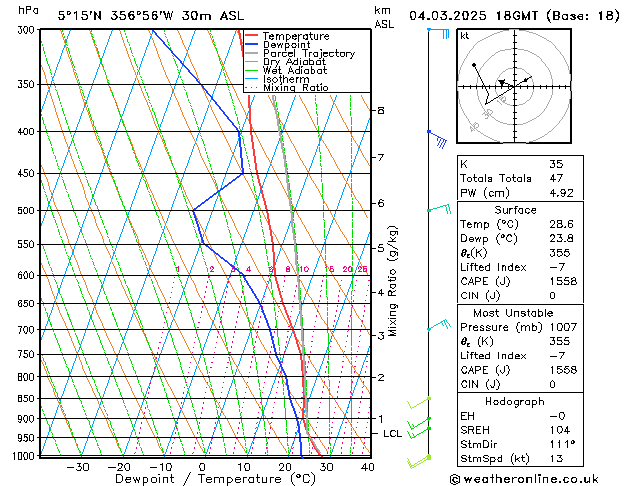Click the wind barb at 300 hPa
This screenshot has width=629, height=486.
pos(438,33)
